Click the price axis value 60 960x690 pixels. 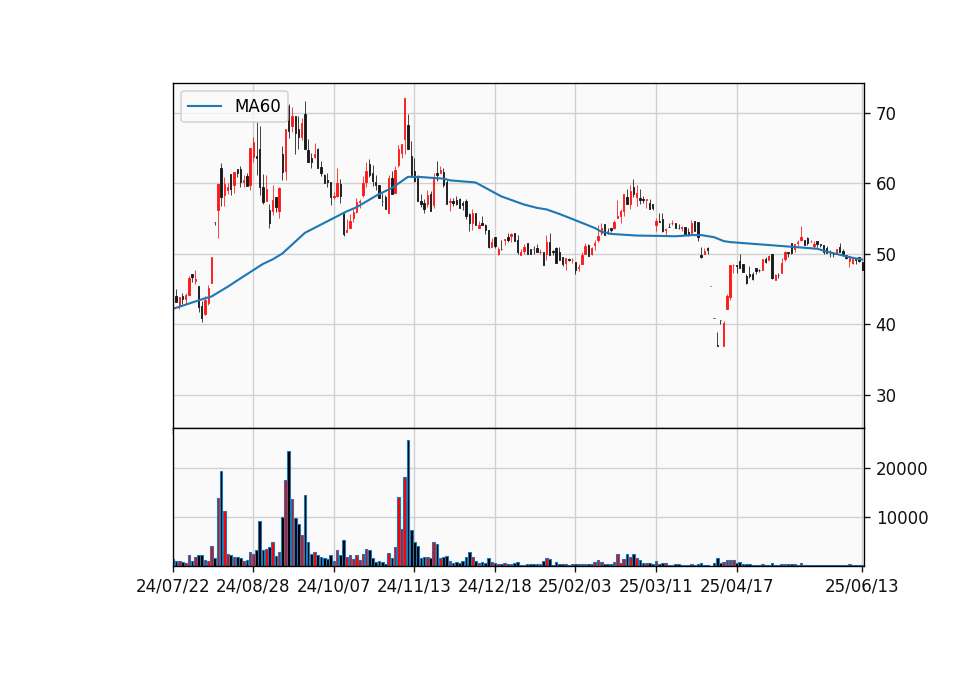click(886, 184)
